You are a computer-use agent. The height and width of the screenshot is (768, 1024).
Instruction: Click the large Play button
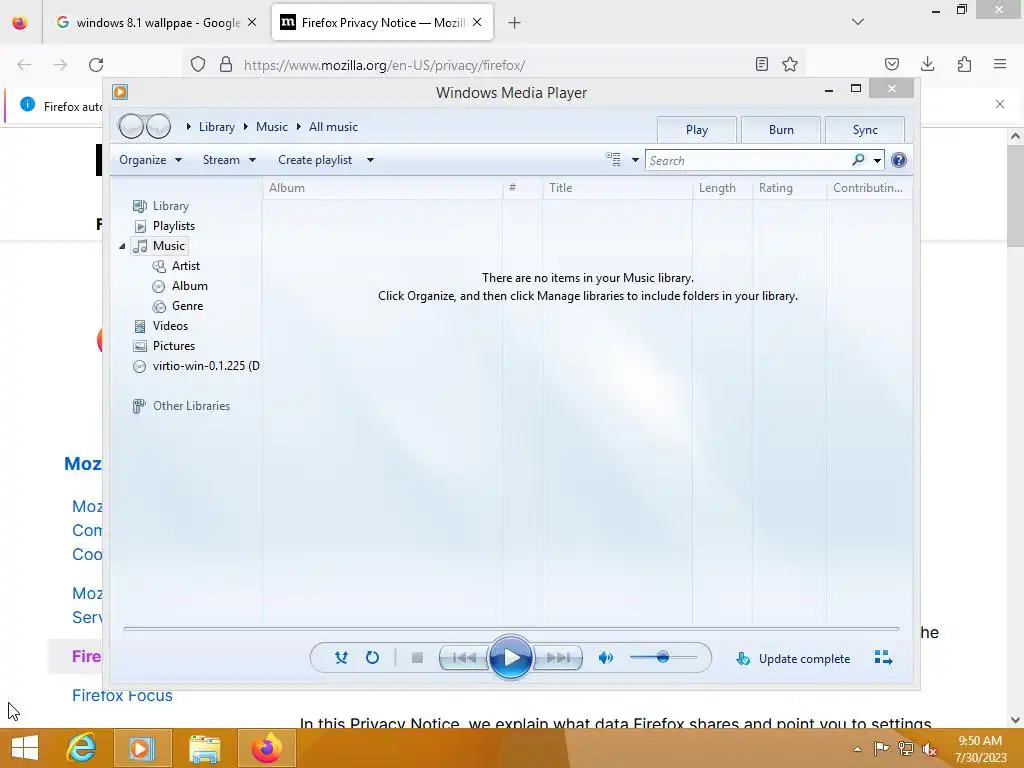[511, 658]
